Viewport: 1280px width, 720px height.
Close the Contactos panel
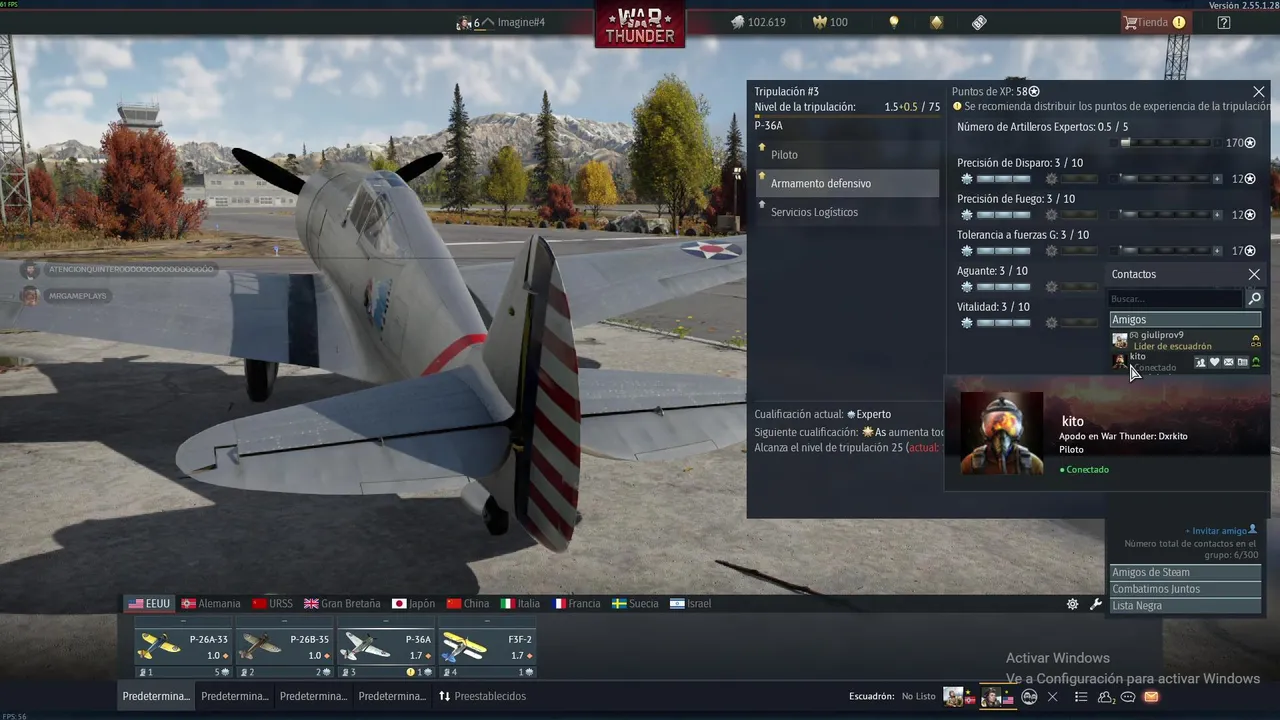(x=1254, y=274)
